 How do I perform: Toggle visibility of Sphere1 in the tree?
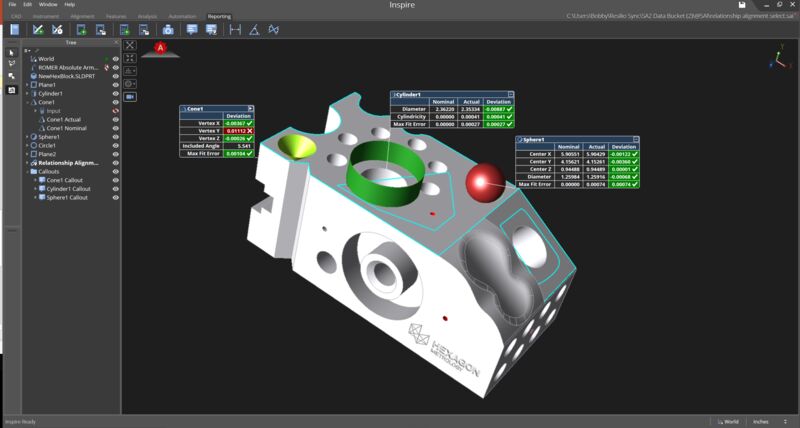click(x=116, y=136)
